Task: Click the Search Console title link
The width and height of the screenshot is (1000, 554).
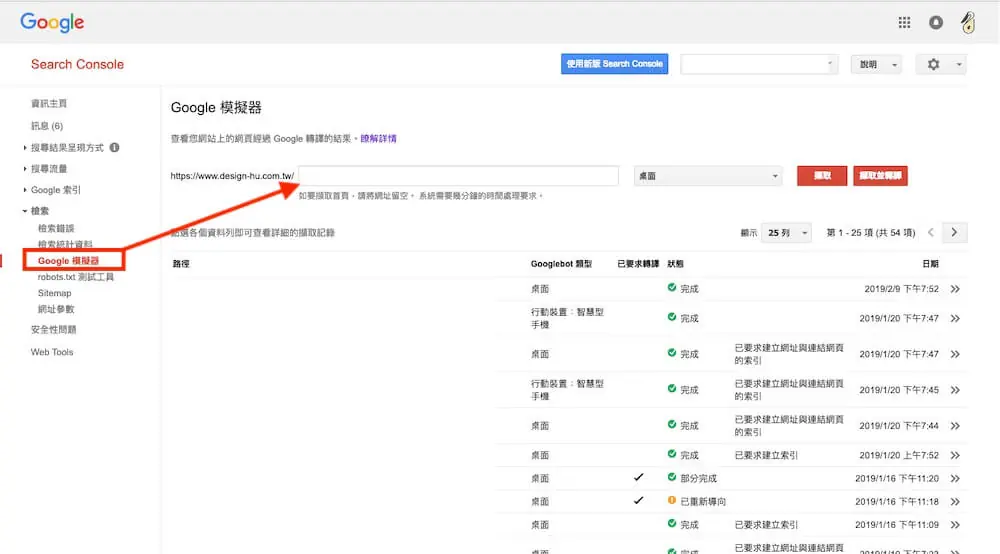Action: click(x=77, y=64)
